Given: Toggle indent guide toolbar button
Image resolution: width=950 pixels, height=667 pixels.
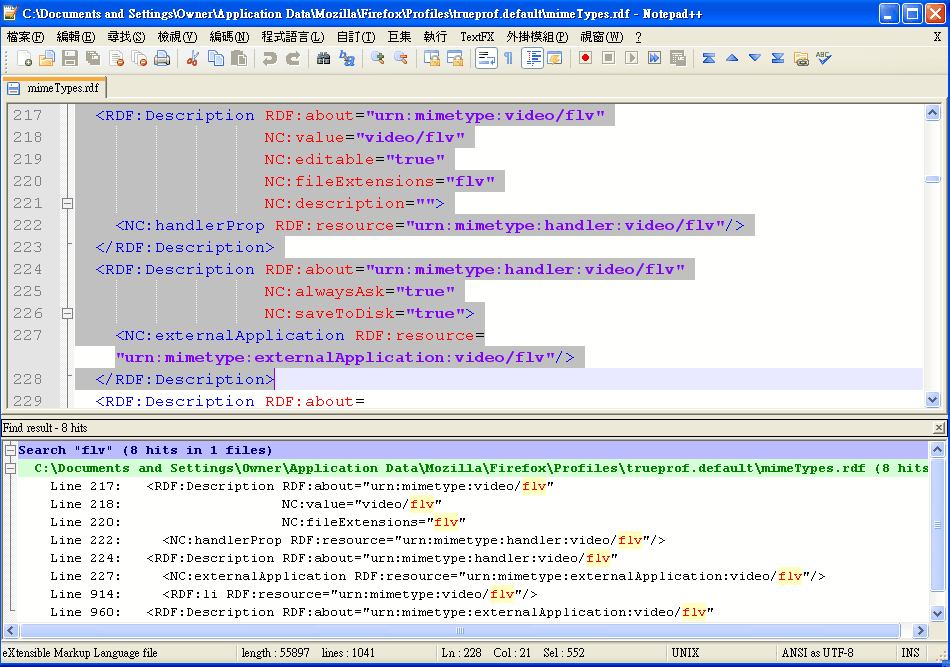Looking at the screenshot, I should [532, 58].
